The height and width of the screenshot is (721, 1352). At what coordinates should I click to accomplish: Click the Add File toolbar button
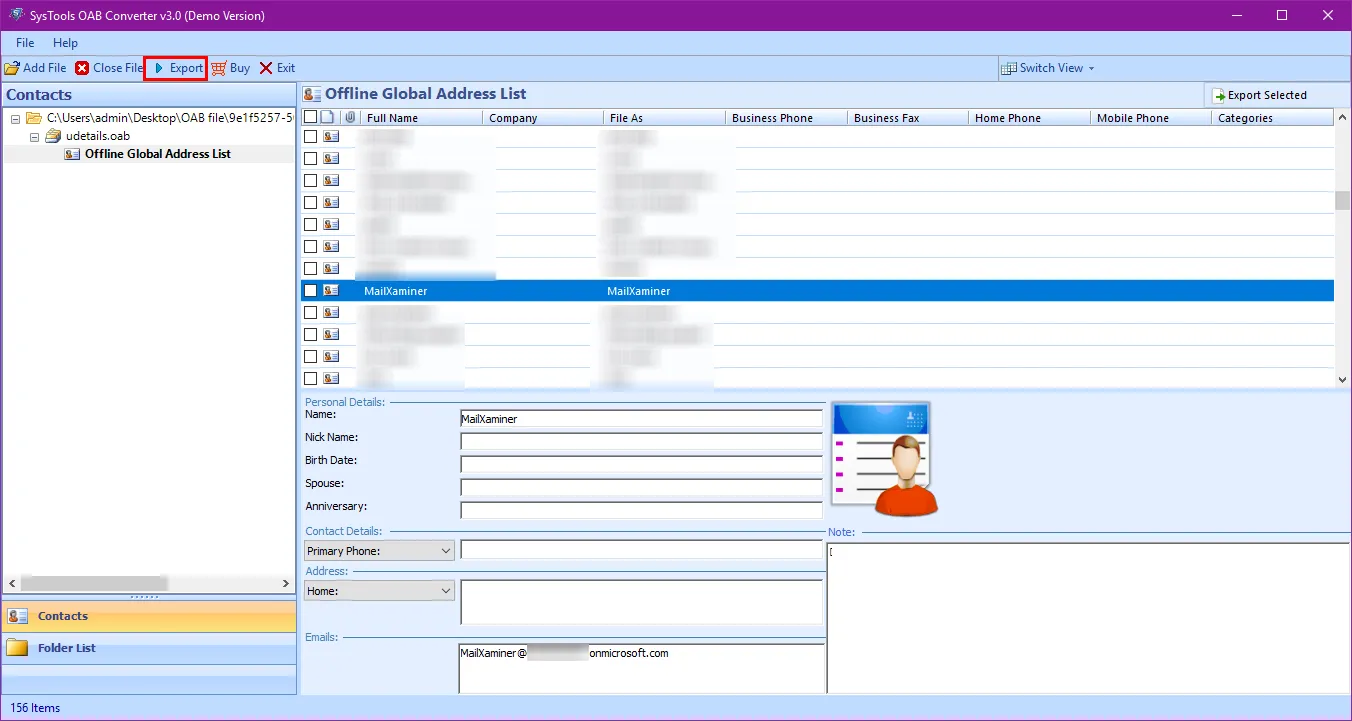[35, 68]
